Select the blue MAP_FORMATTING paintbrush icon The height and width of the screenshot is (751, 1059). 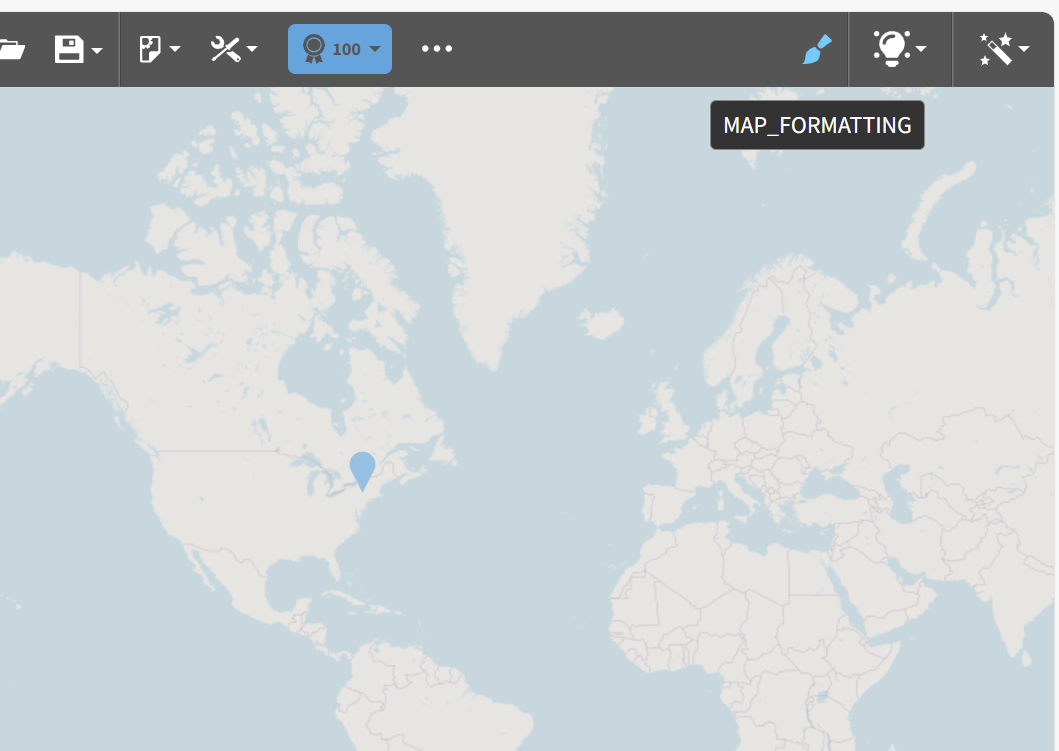[817, 47]
